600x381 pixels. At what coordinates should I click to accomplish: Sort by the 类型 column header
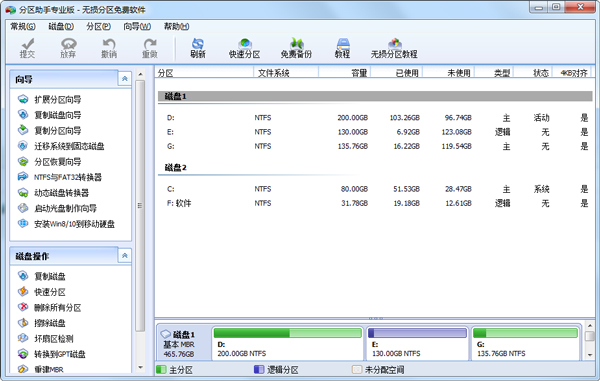point(494,72)
